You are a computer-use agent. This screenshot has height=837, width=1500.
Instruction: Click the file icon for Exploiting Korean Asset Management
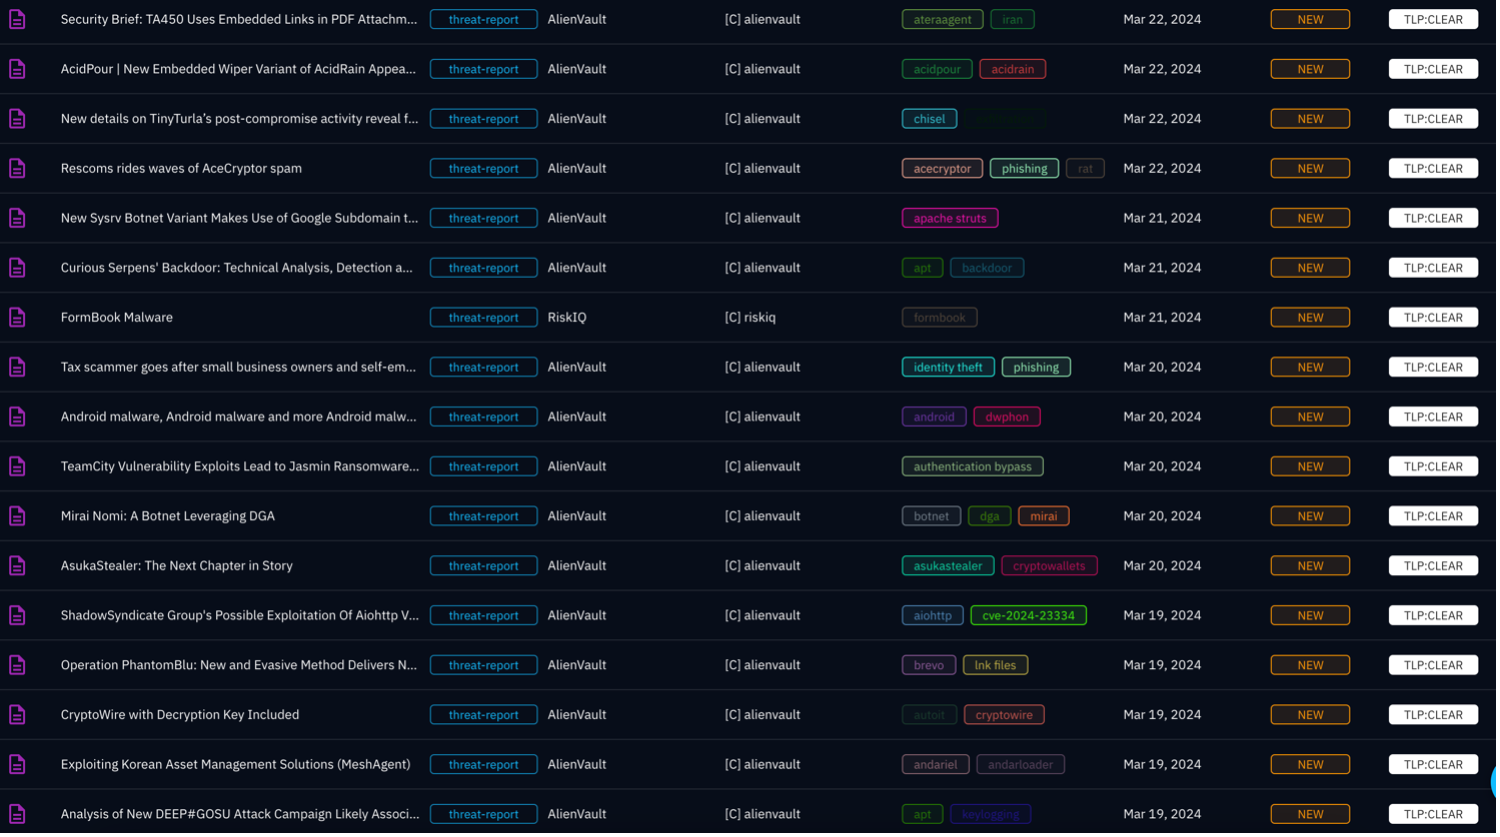(17, 764)
